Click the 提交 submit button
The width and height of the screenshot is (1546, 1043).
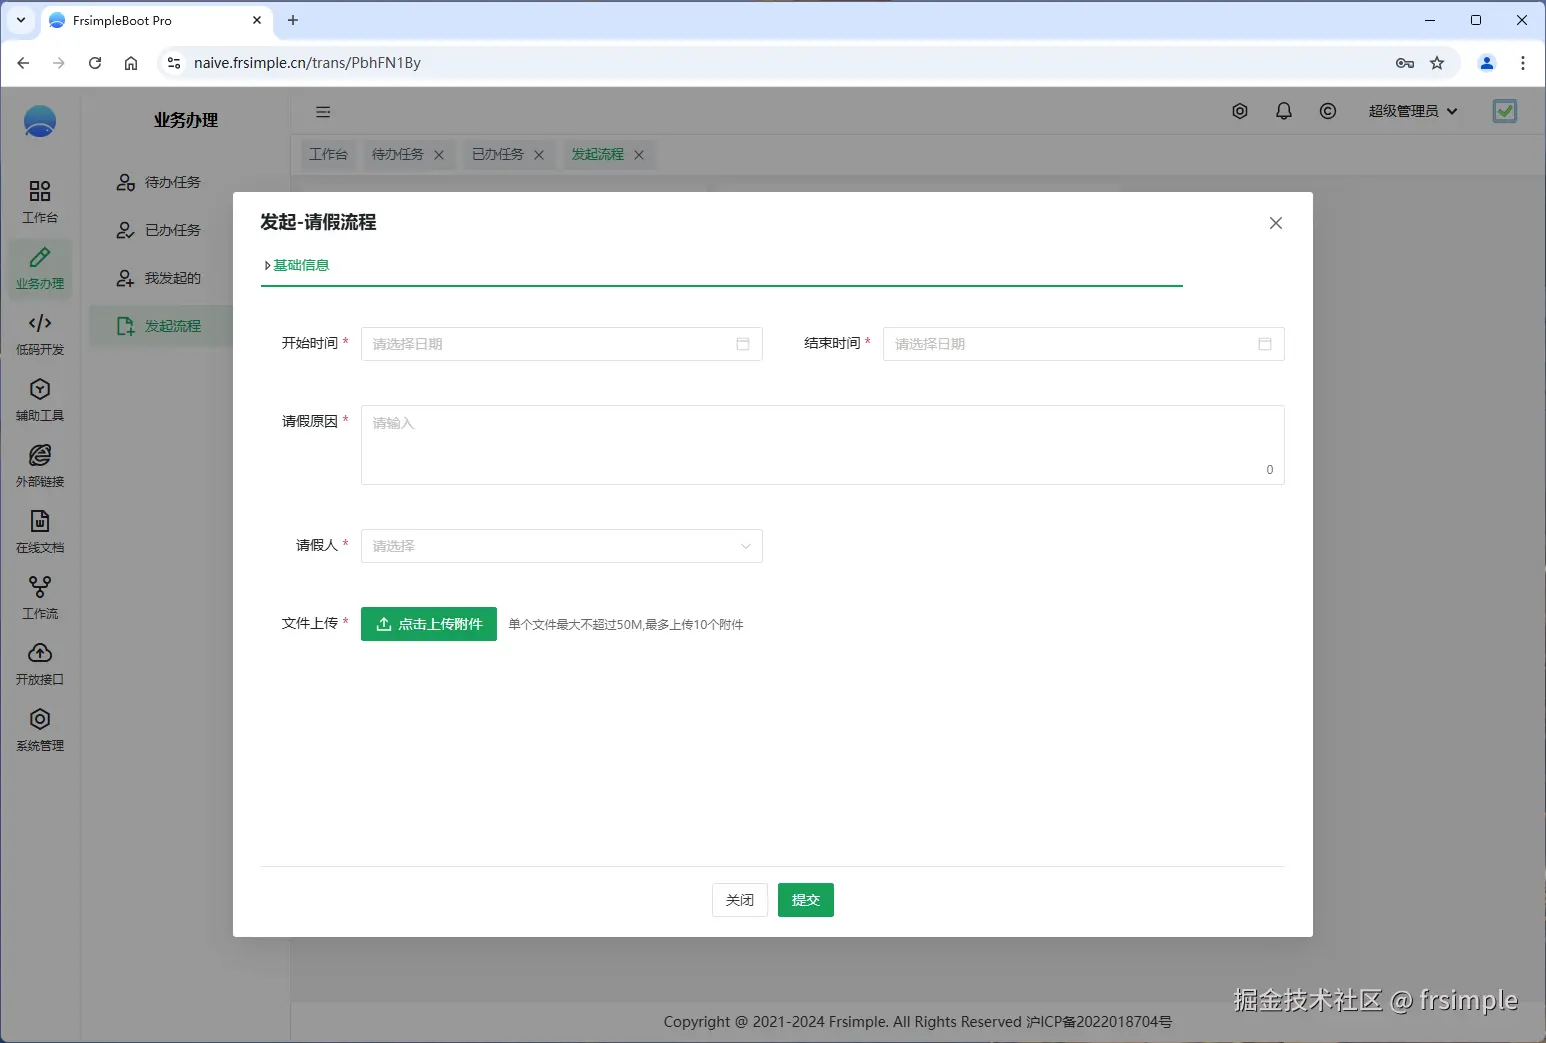click(x=805, y=899)
